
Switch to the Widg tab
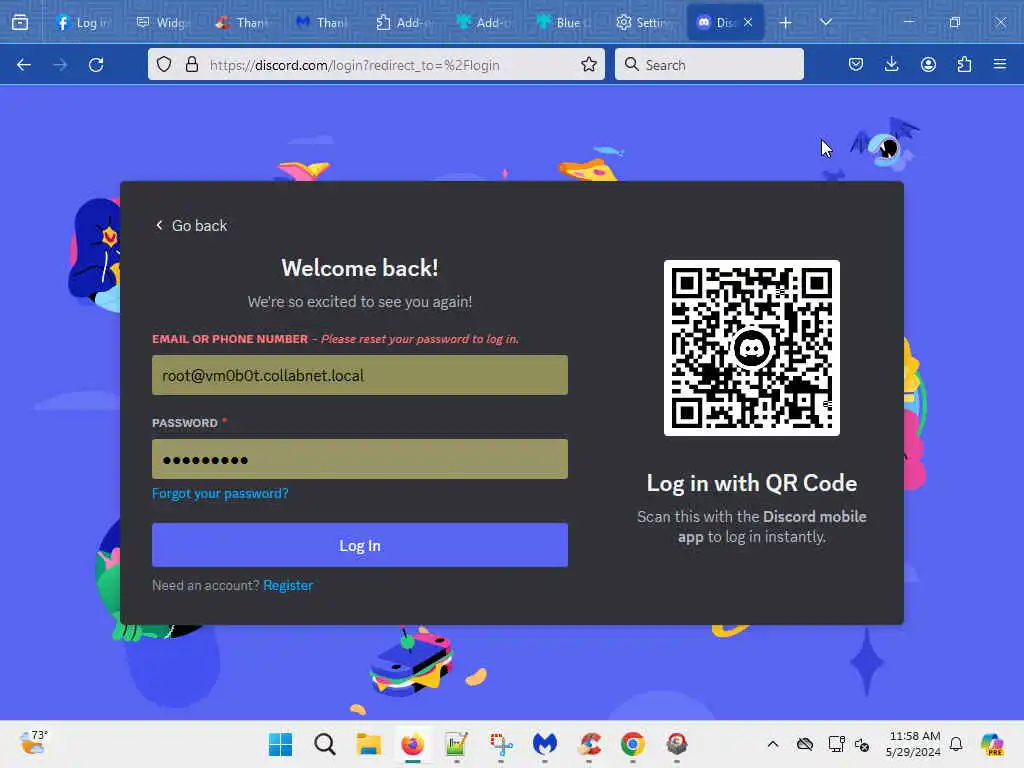pyautogui.click(x=162, y=22)
